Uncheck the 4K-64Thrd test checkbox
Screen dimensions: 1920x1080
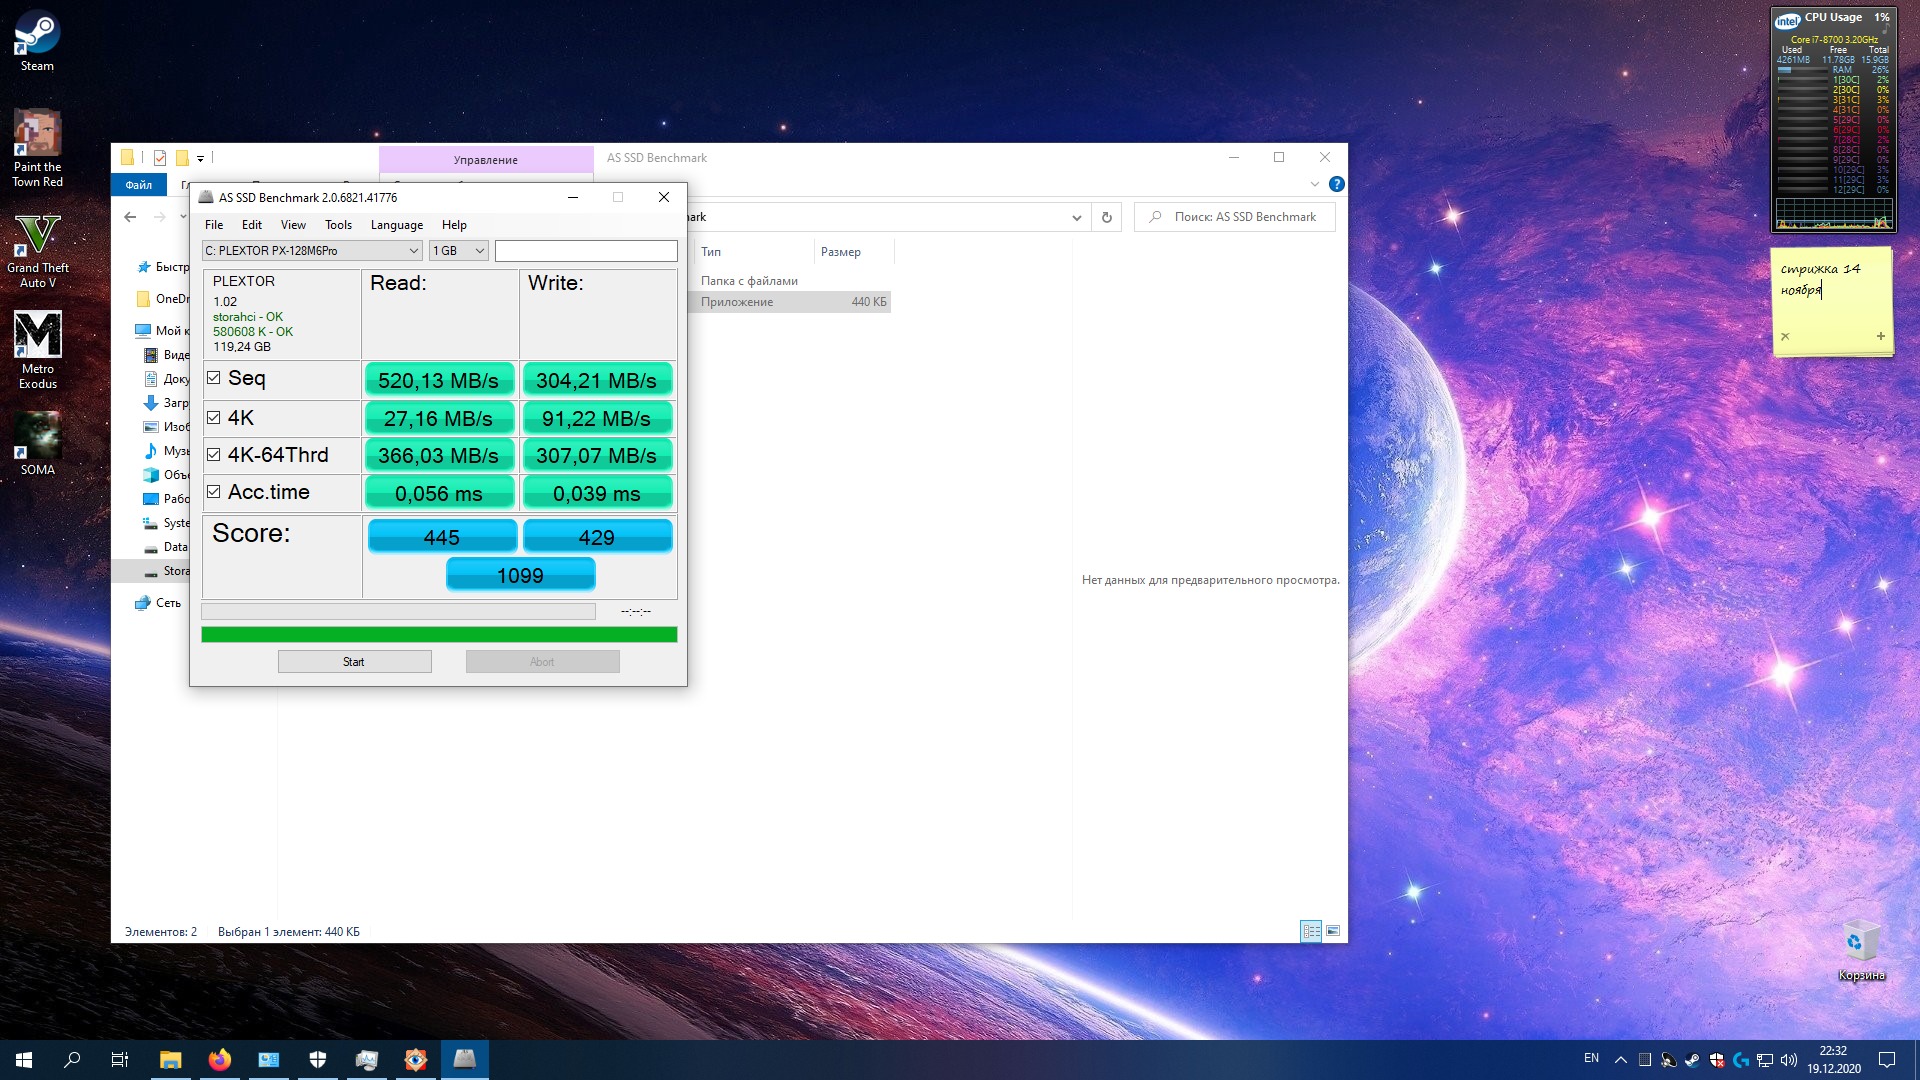pos(213,455)
